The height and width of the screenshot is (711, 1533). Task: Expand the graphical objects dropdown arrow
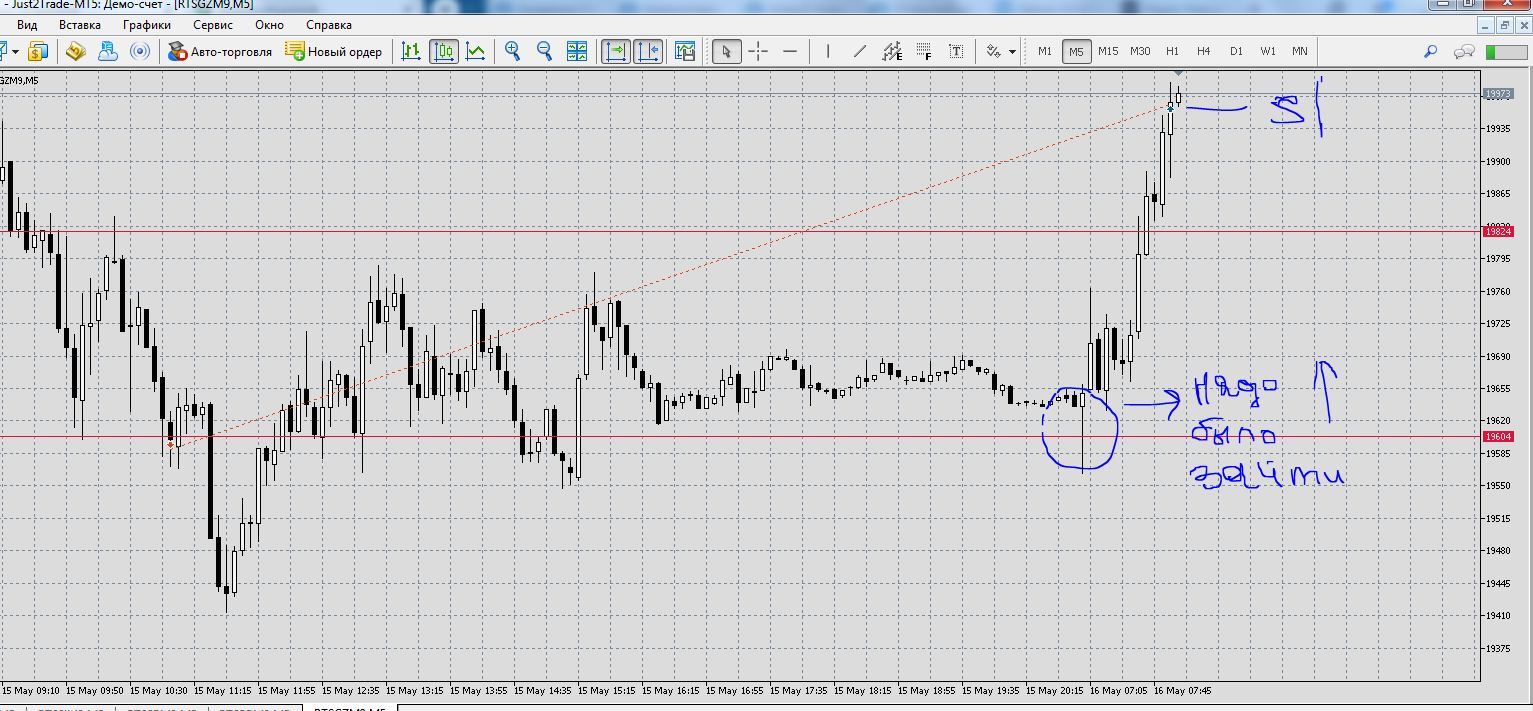click(1012, 51)
